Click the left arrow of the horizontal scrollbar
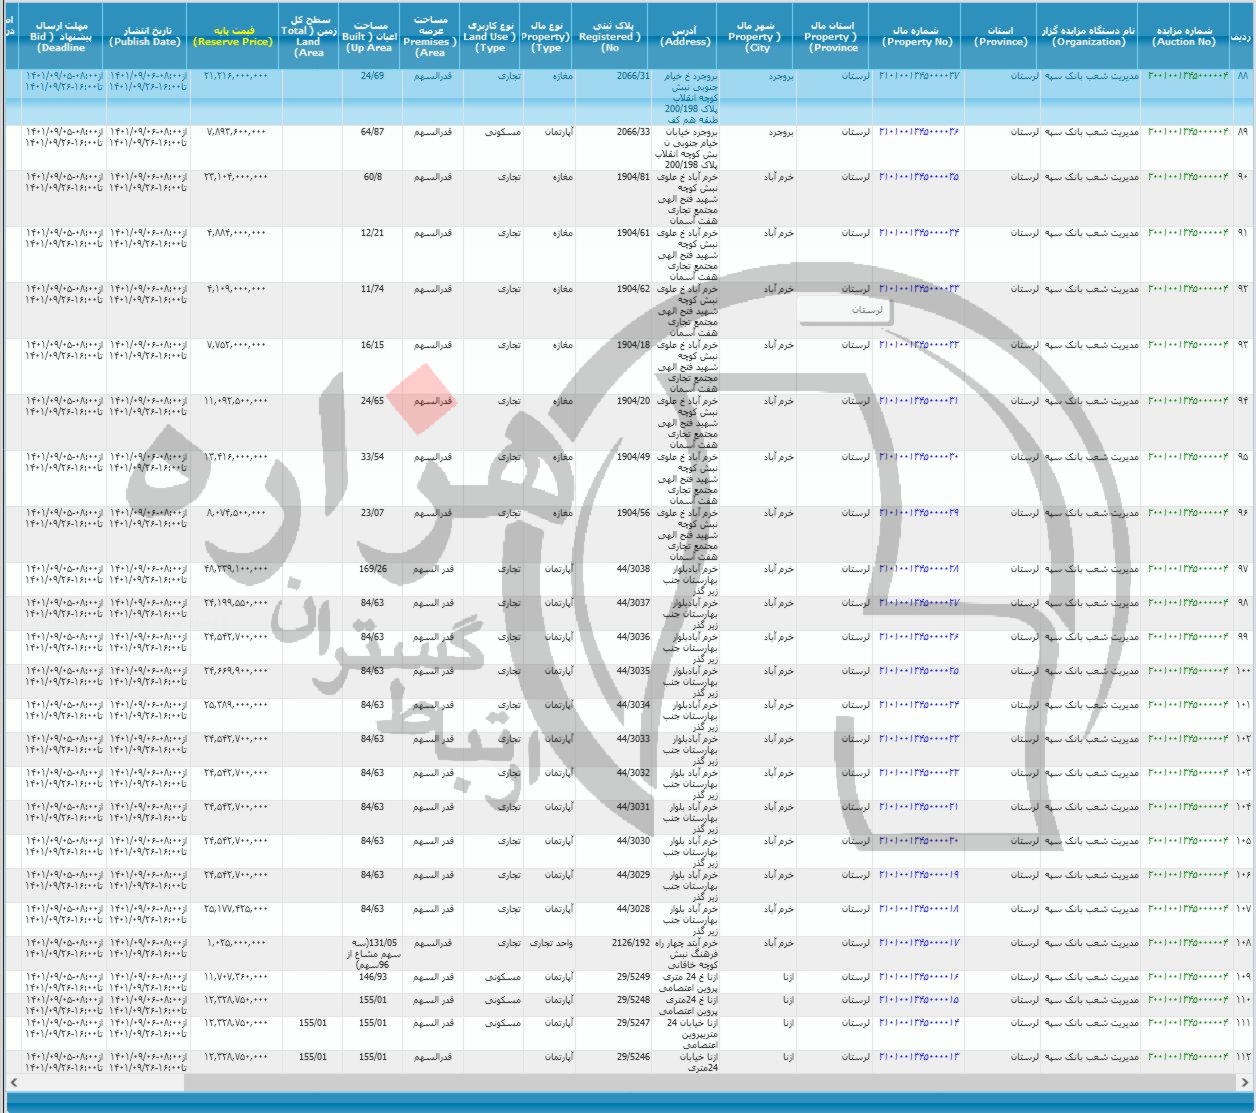Screen dimensions: 1256x1113 [x=13, y=1082]
